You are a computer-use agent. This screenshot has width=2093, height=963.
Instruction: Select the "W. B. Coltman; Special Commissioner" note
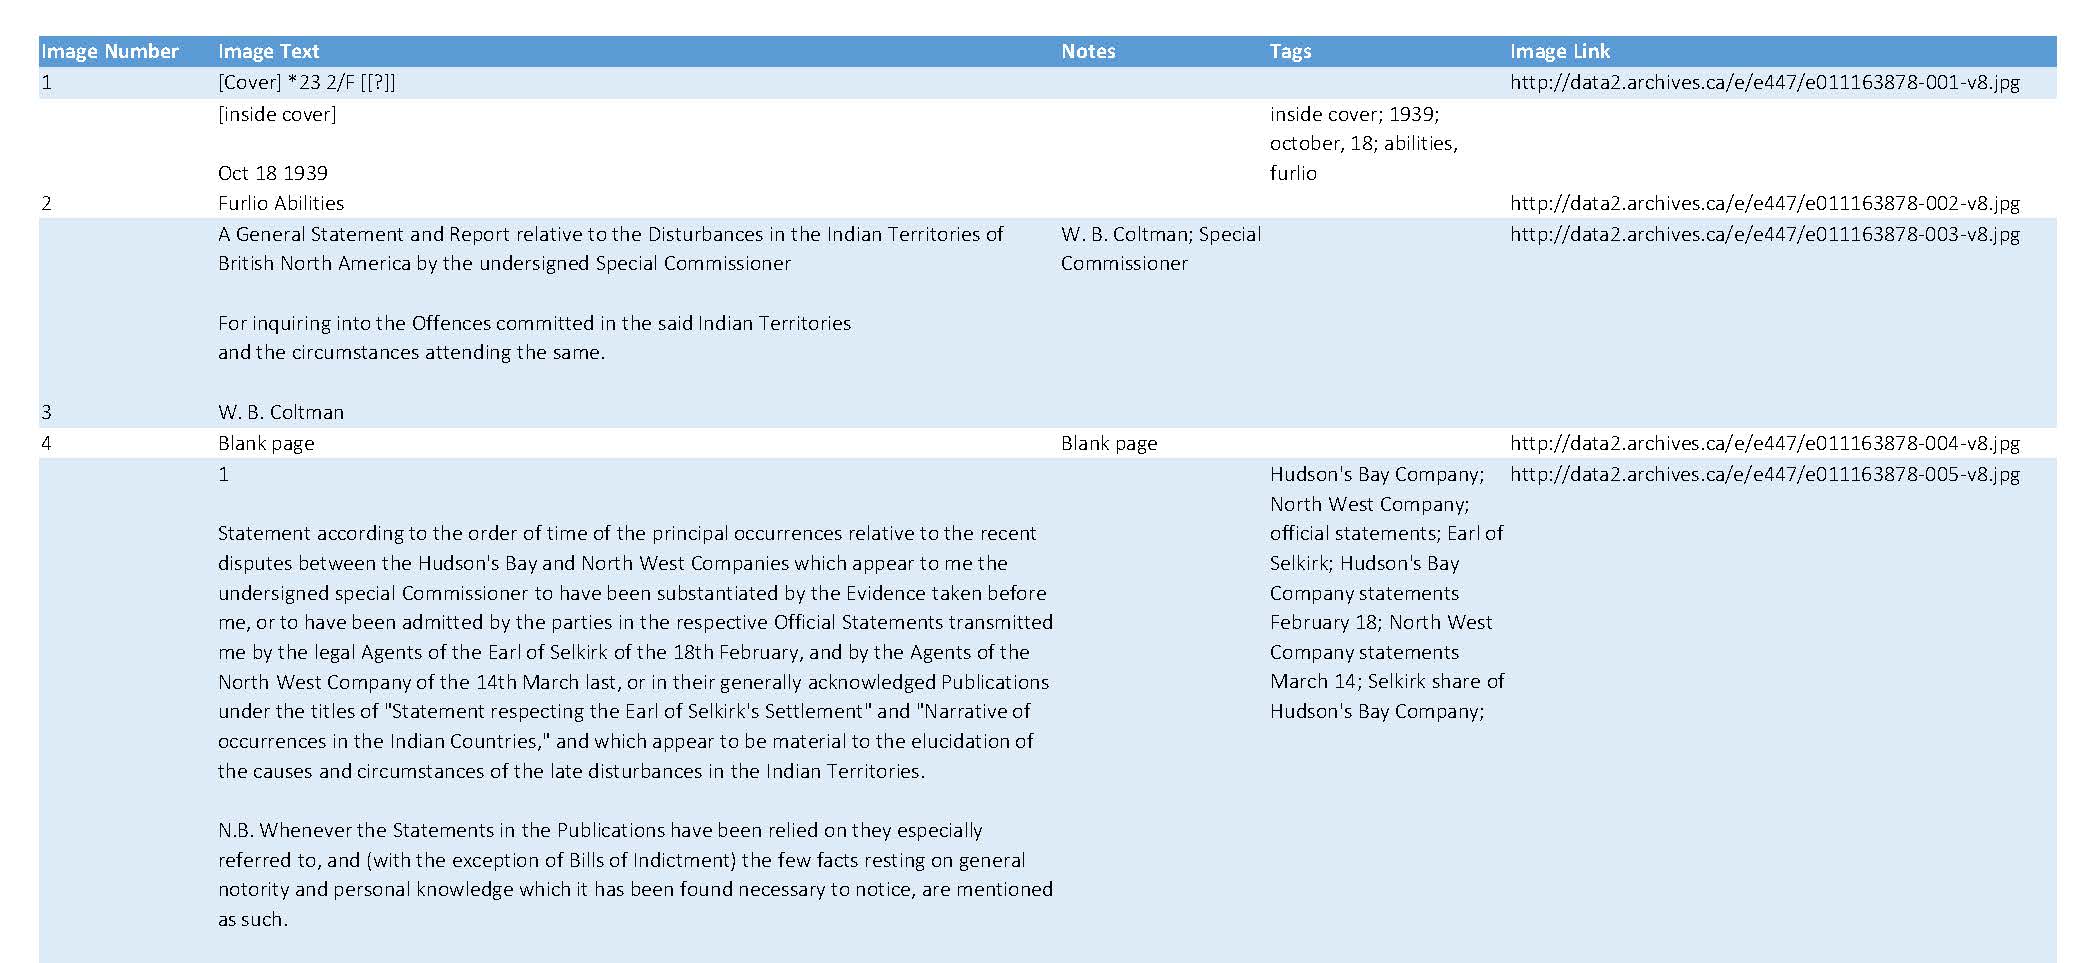point(1160,248)
